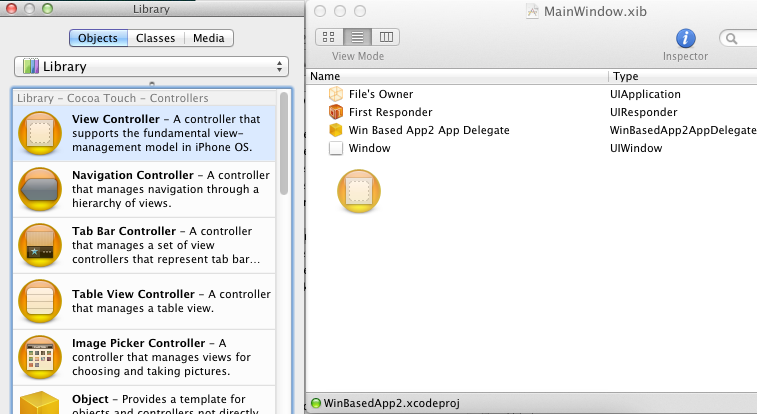This screenshot has width=757, height=414.
Task: Sort by the Name column header
Action: pos(457,76)
